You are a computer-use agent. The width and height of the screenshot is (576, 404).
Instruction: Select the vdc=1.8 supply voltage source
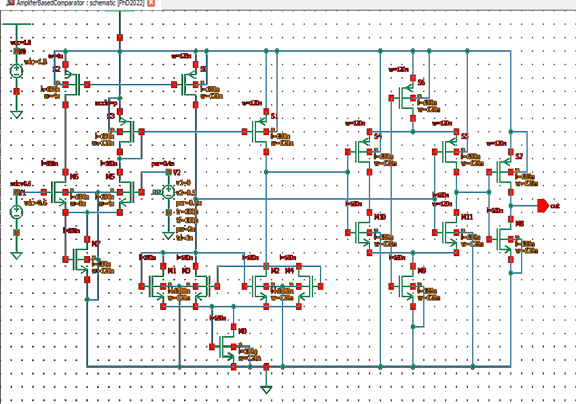tap(16, 71)
